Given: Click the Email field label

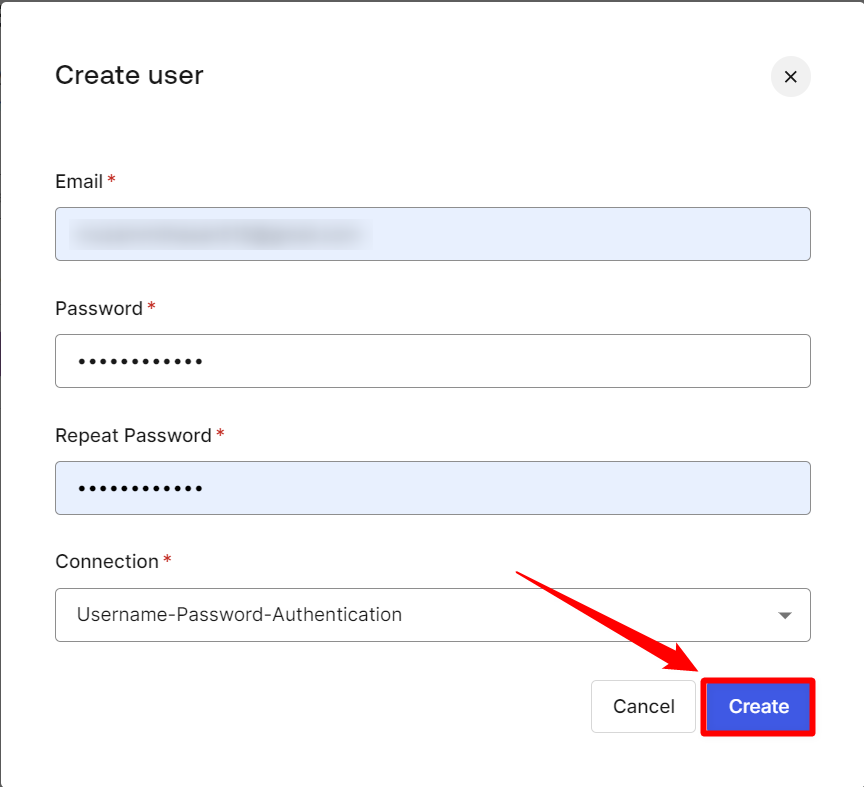Looking at the screenshot, I should [x=79, y=182].
